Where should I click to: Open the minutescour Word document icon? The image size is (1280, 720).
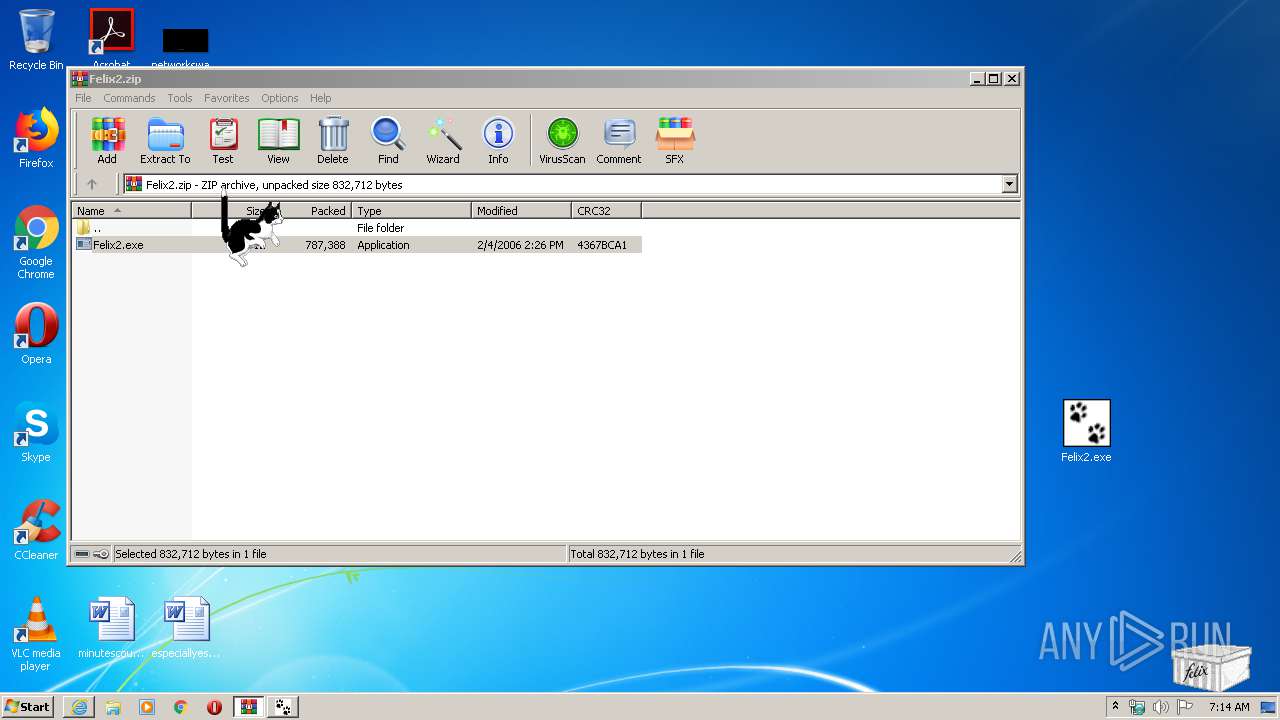[111, 627]
